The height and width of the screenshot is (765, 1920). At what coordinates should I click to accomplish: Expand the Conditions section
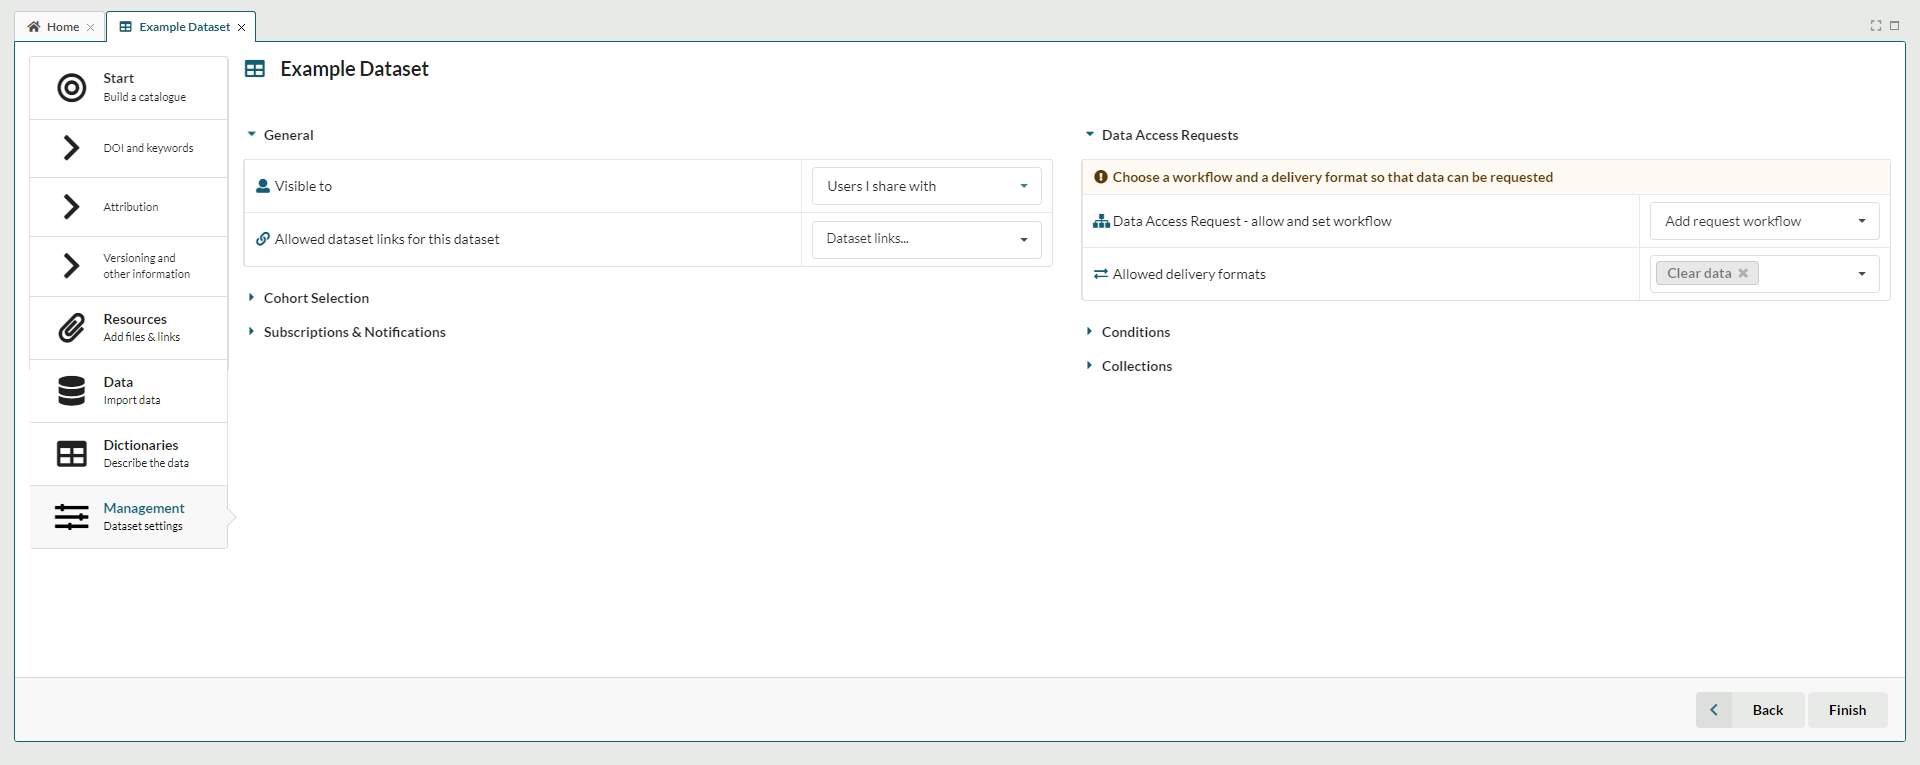coord(1135,332)
